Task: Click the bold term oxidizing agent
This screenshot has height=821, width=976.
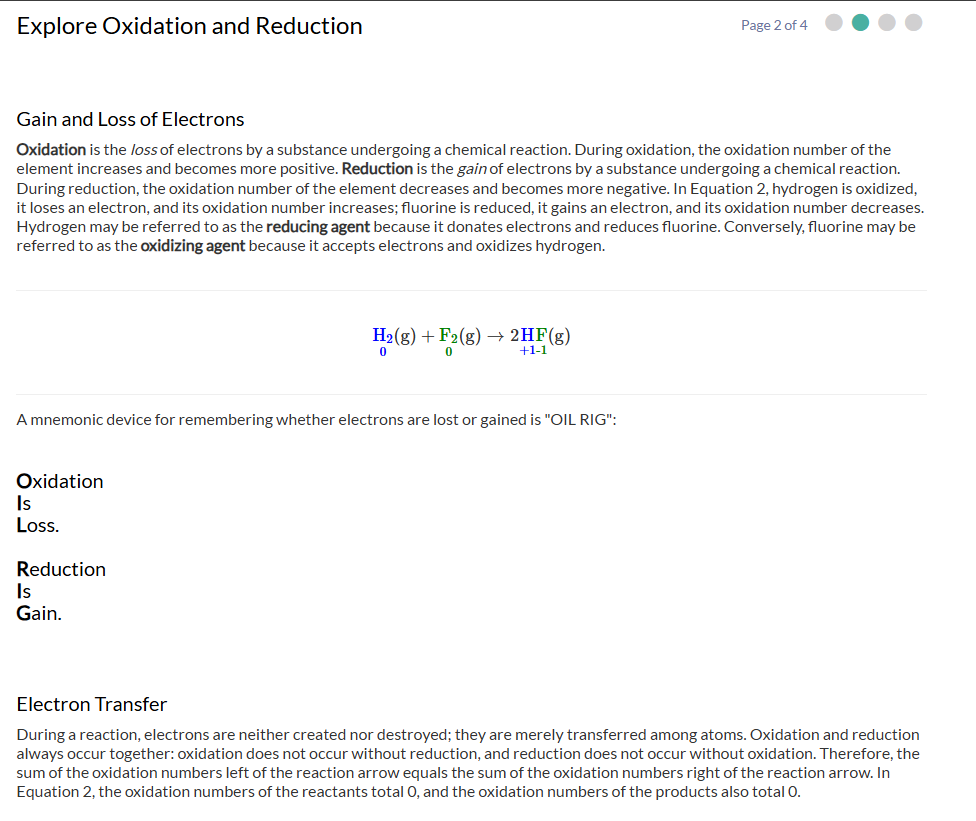Action: 193,246
